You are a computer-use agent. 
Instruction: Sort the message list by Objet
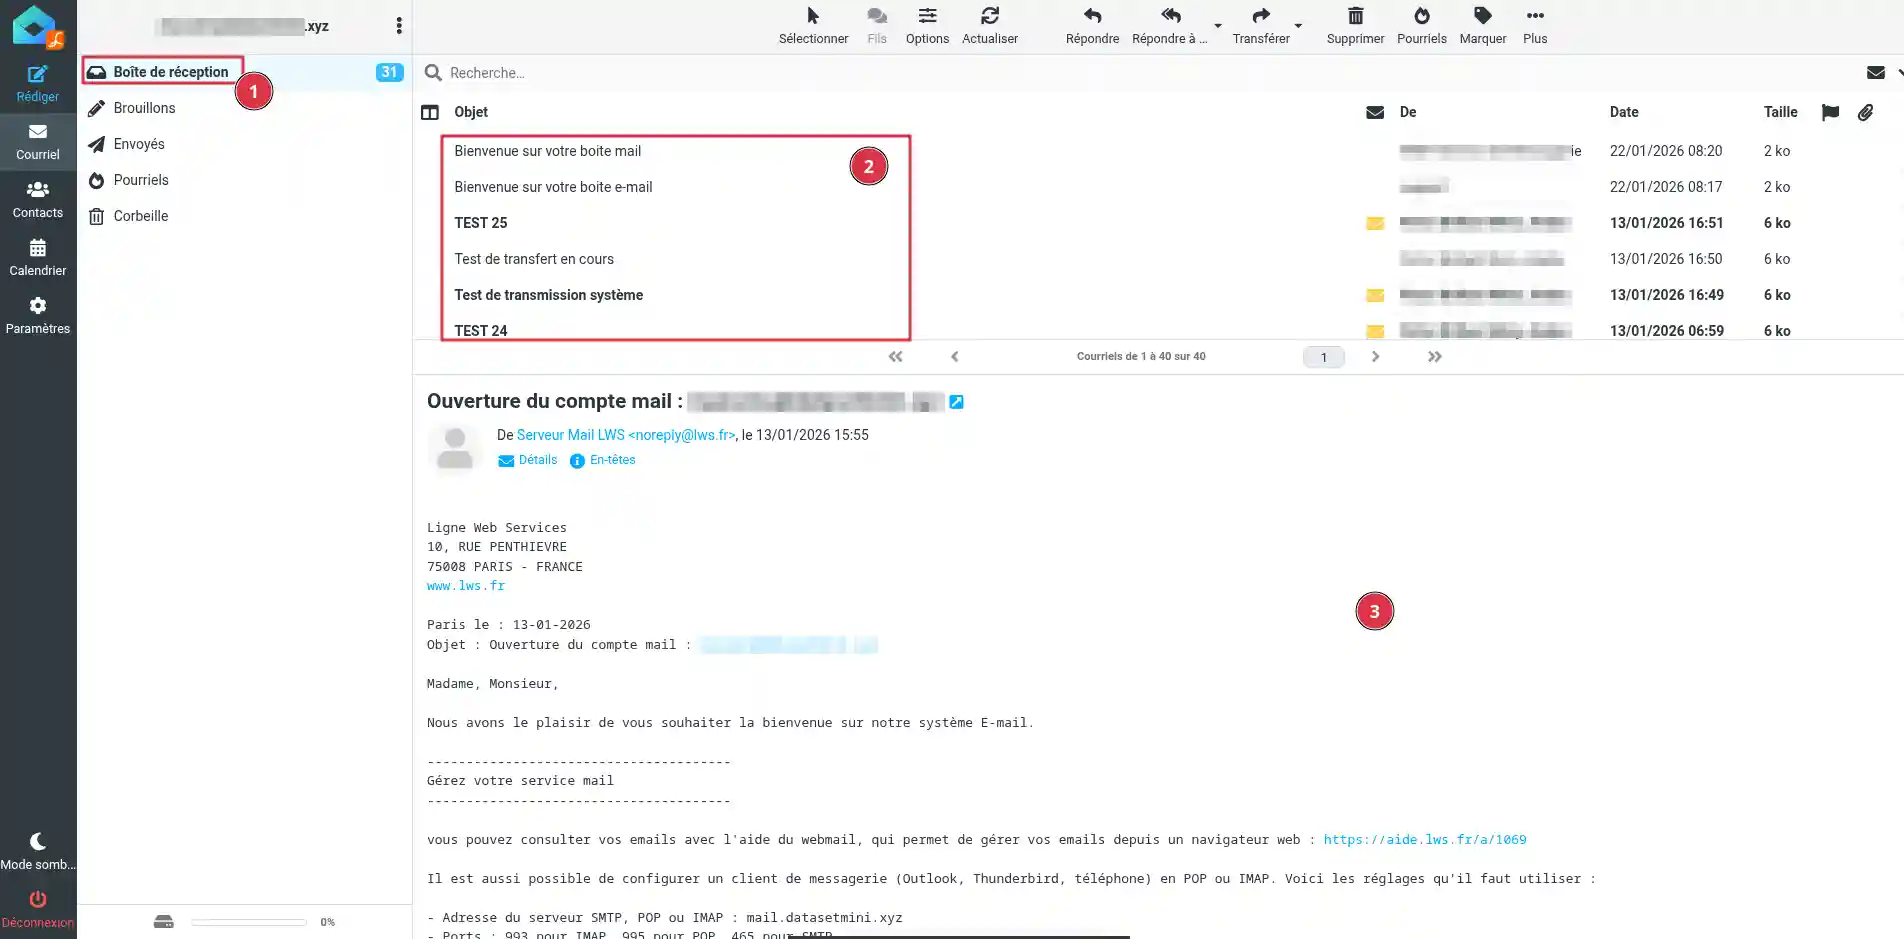[x=471, y=112]
